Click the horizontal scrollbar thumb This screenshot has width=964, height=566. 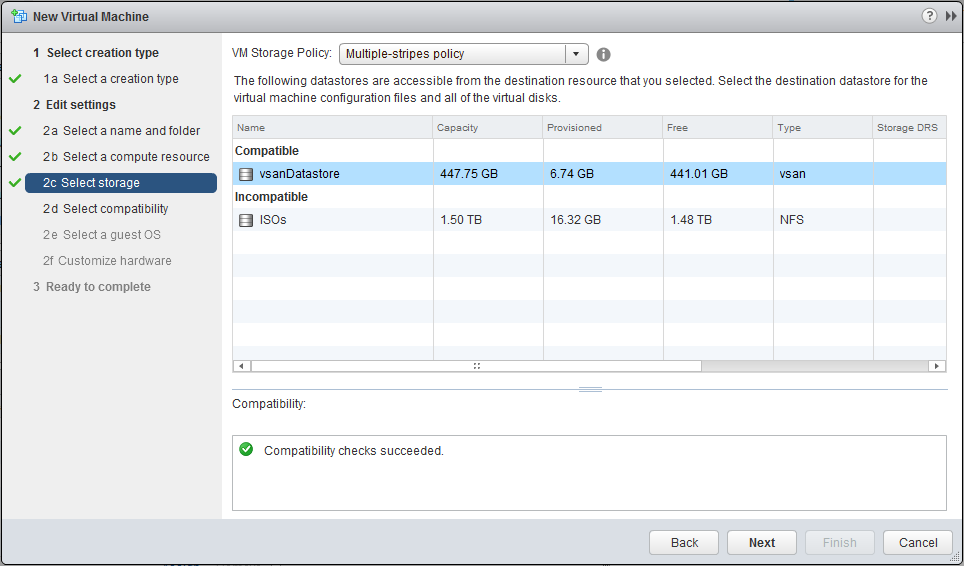point(476,366)
